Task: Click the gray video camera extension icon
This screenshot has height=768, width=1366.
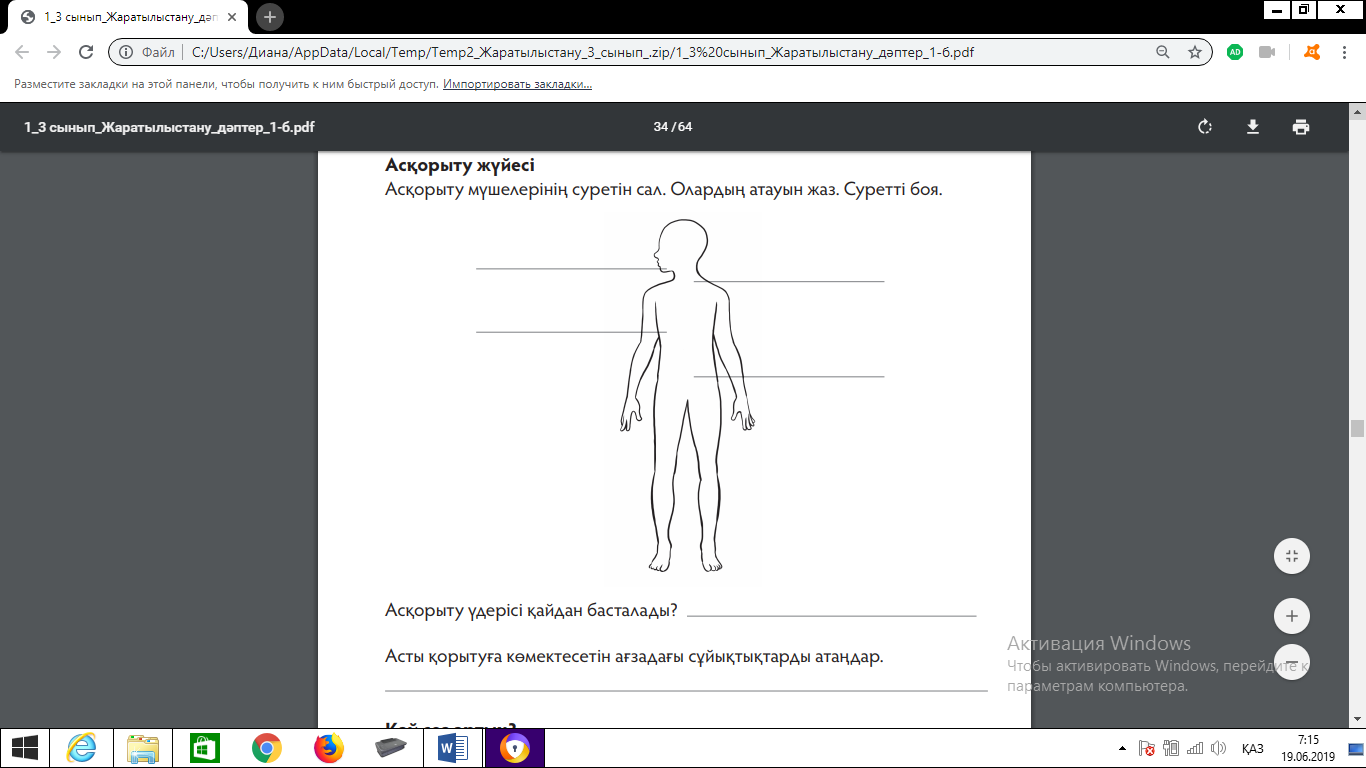Action: 1267,52
